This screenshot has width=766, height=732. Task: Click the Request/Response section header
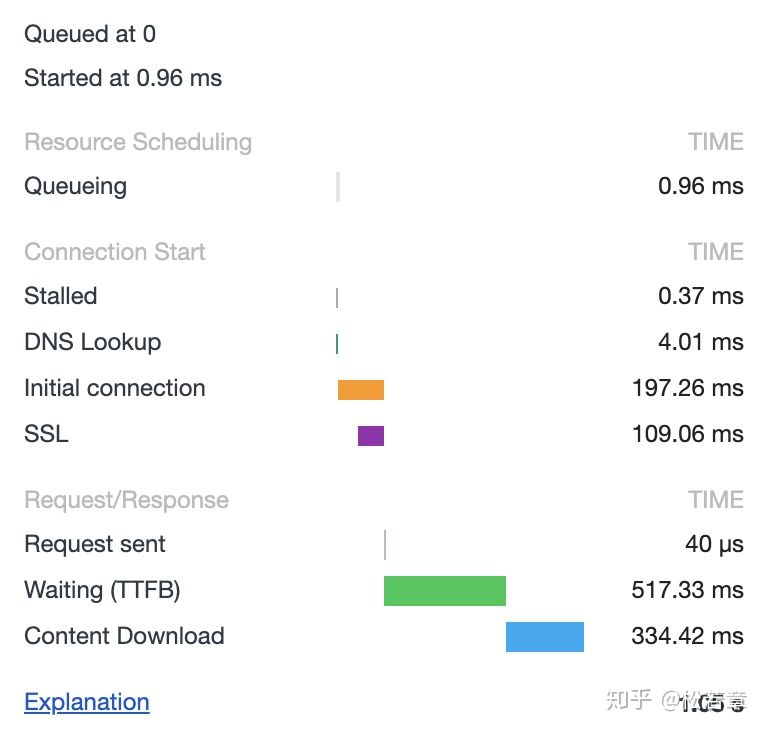click(x=126, y=500)
